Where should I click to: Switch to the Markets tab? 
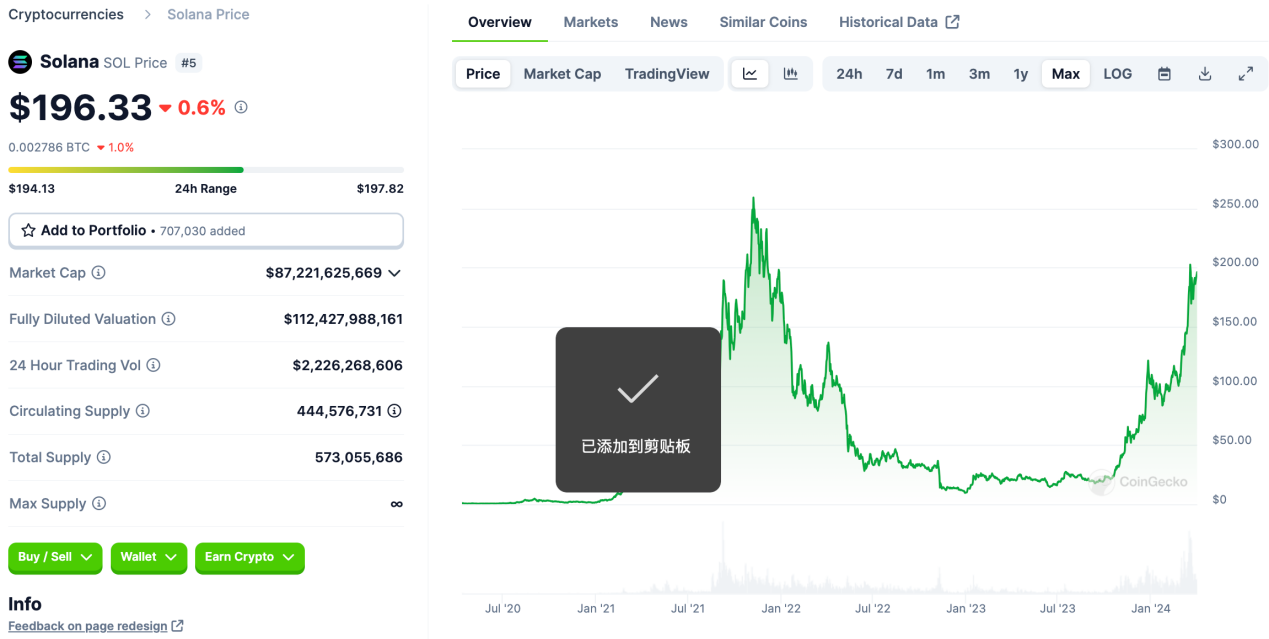(590, 21)
